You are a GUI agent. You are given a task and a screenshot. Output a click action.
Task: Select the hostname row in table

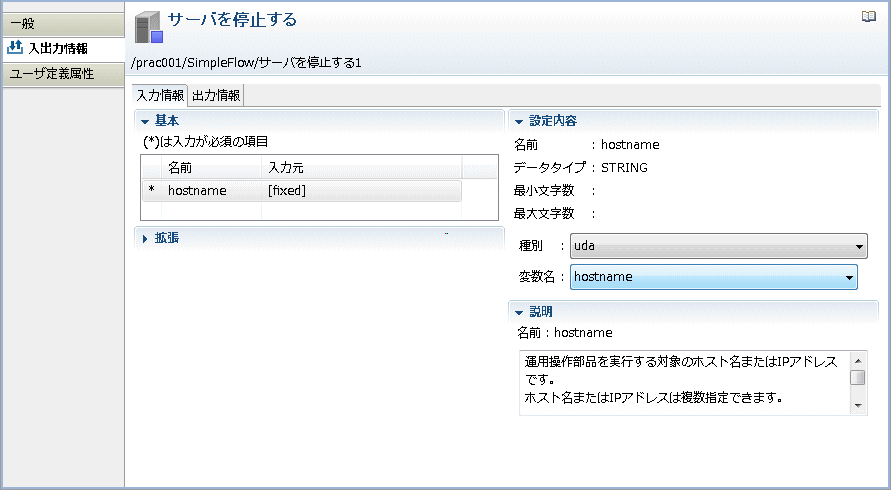[302, 191]
